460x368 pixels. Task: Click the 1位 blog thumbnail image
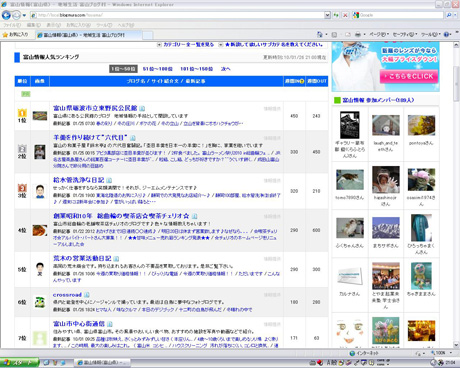pyautogui.click(x=40, y=116)
